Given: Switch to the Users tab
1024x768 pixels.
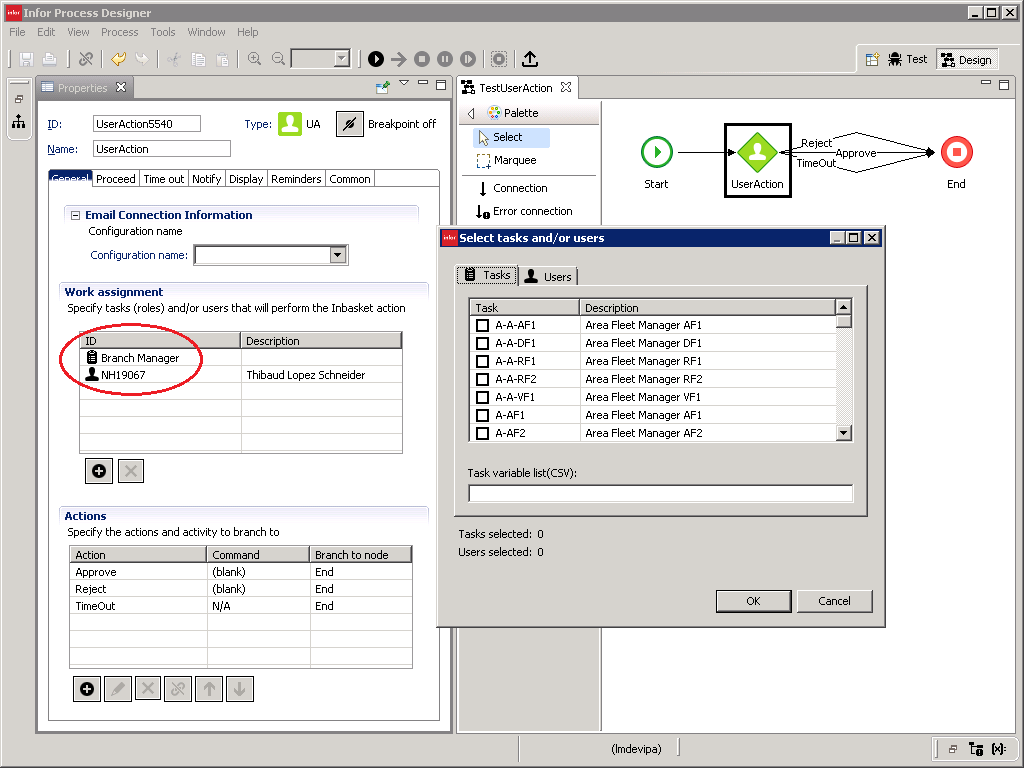Looking at the screenshot, I should [x=548, y=276].
